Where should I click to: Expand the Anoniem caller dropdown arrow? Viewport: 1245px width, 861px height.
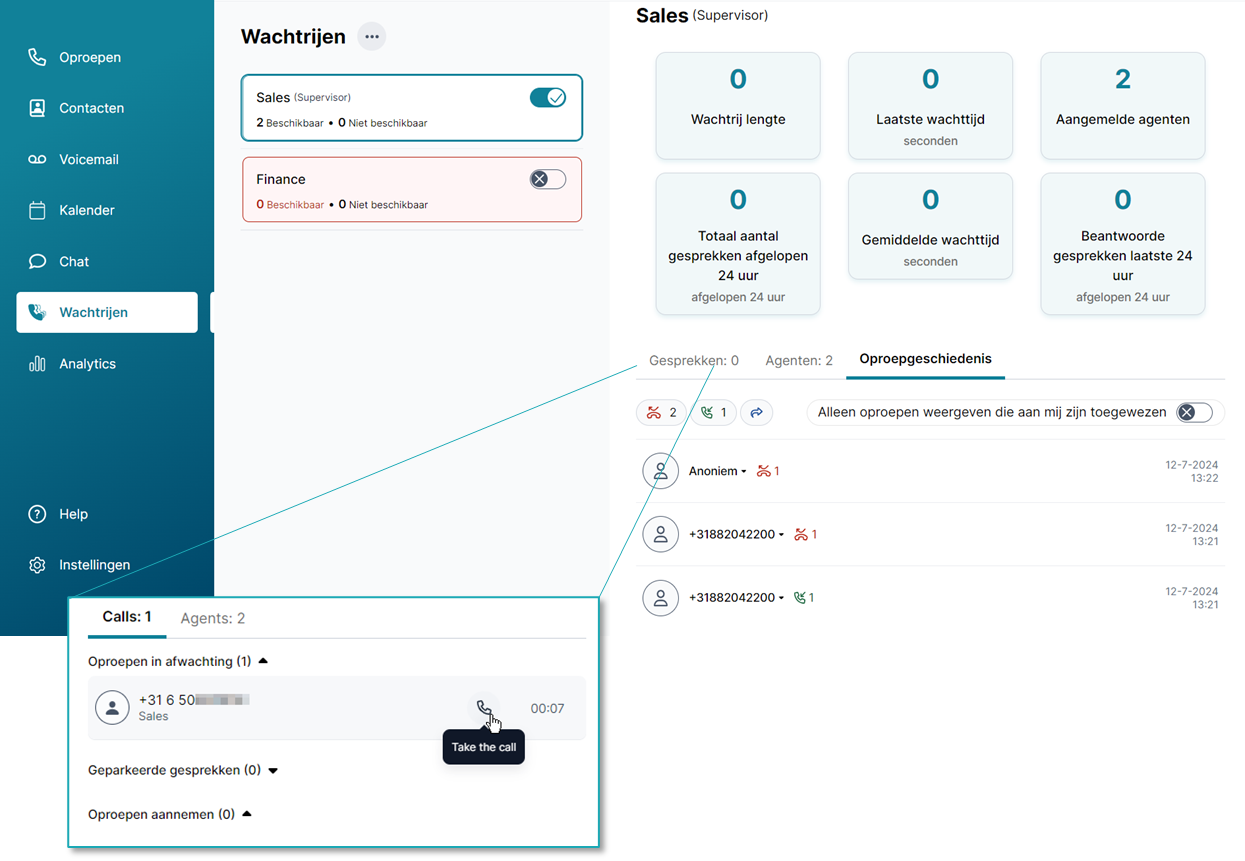point(744,472)
